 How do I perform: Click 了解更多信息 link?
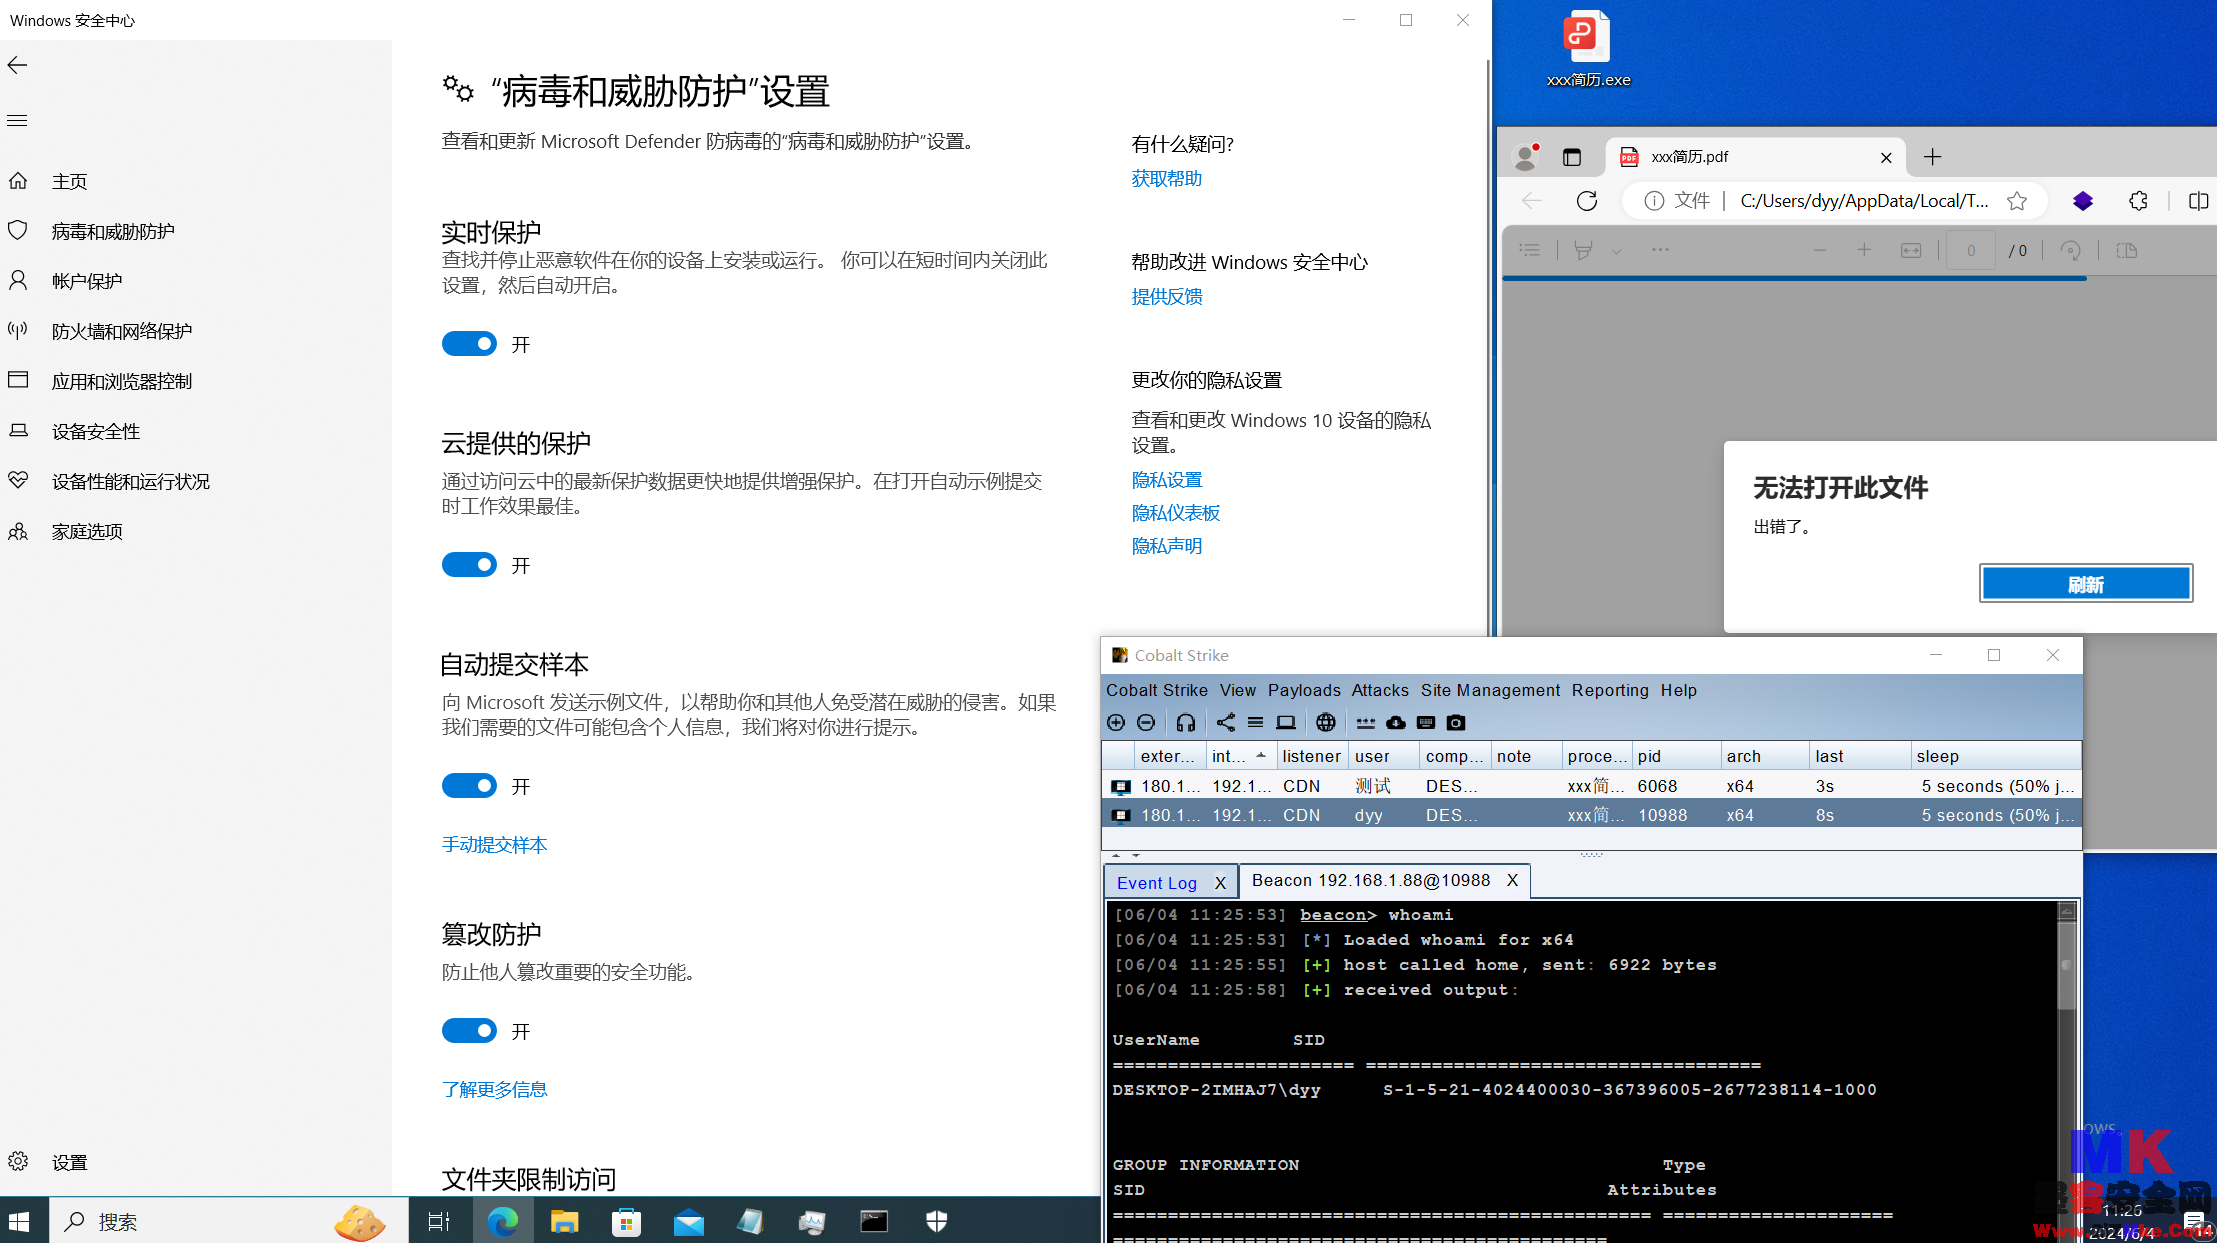(494, 1090)
